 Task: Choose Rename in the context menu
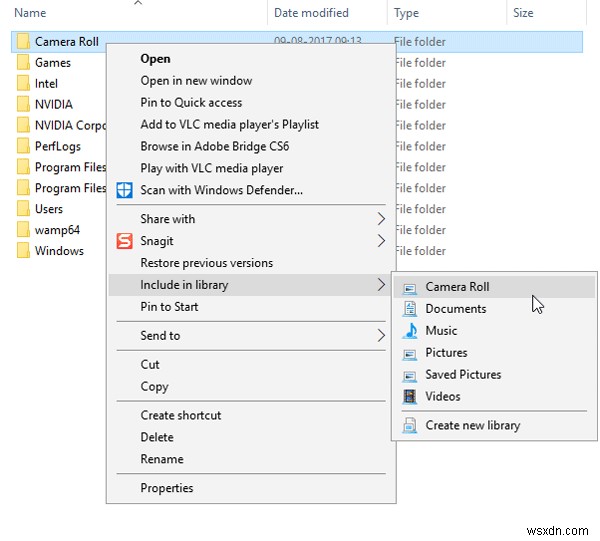(x=162, y=459)
